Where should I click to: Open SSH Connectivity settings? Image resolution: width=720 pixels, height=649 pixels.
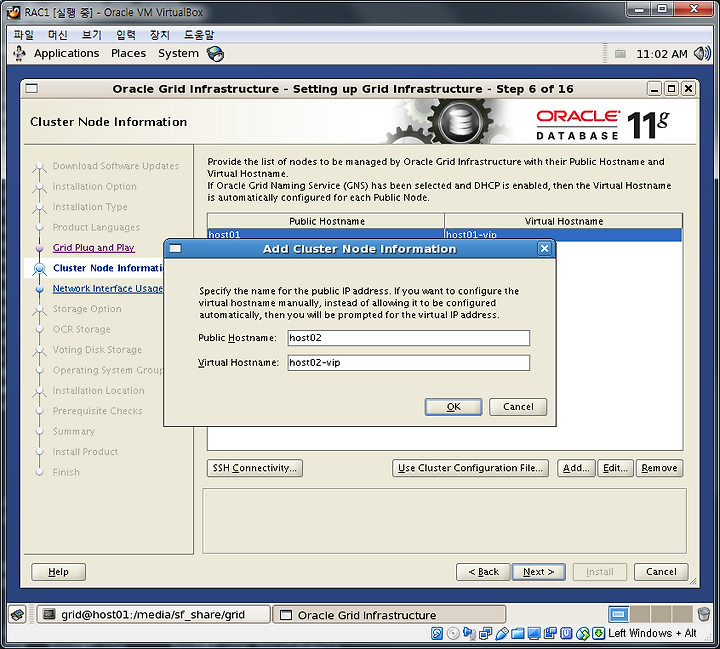click(x=255, y=468)
